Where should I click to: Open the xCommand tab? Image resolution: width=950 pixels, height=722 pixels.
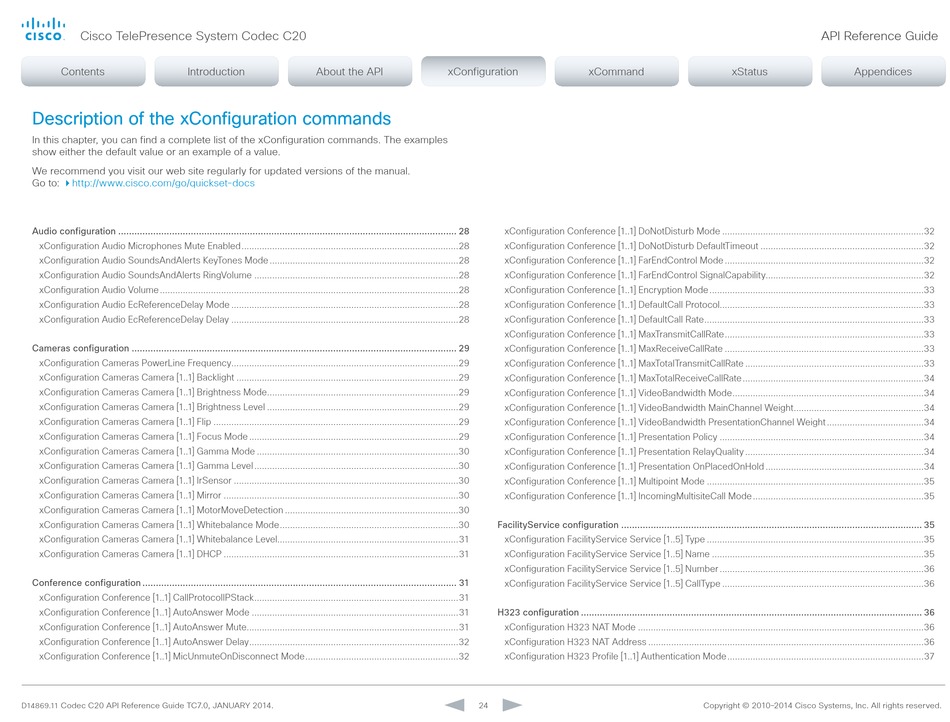[x=616, y=71]
